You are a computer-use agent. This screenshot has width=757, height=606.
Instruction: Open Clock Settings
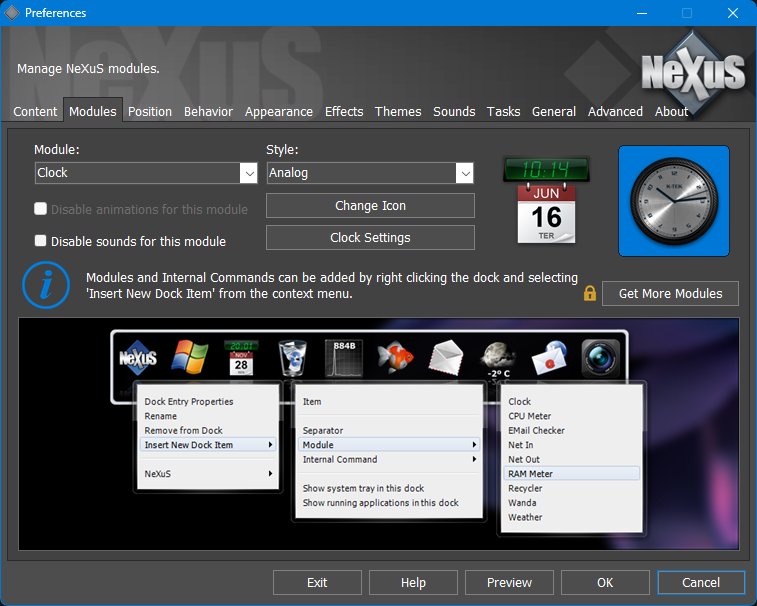pos(370,238)
